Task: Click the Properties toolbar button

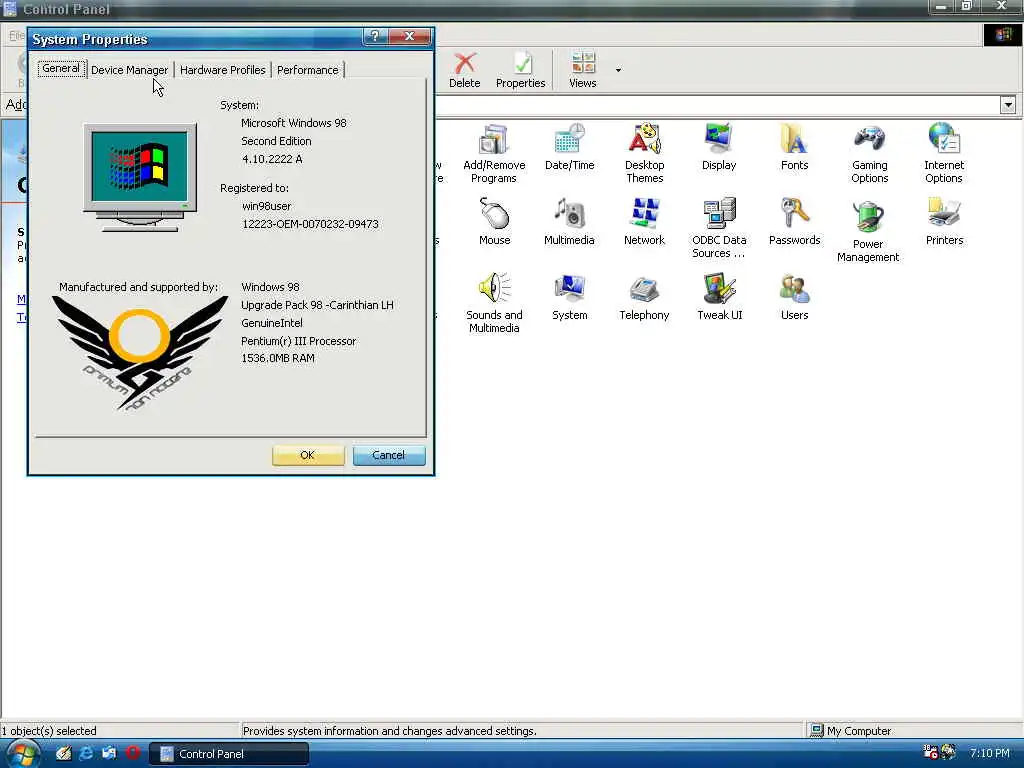Action: [x=520, y=70]
